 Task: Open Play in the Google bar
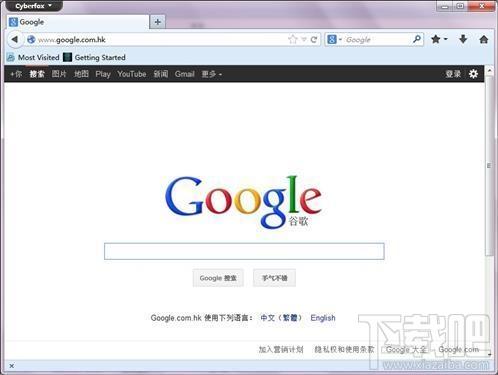tap(103, 74)
